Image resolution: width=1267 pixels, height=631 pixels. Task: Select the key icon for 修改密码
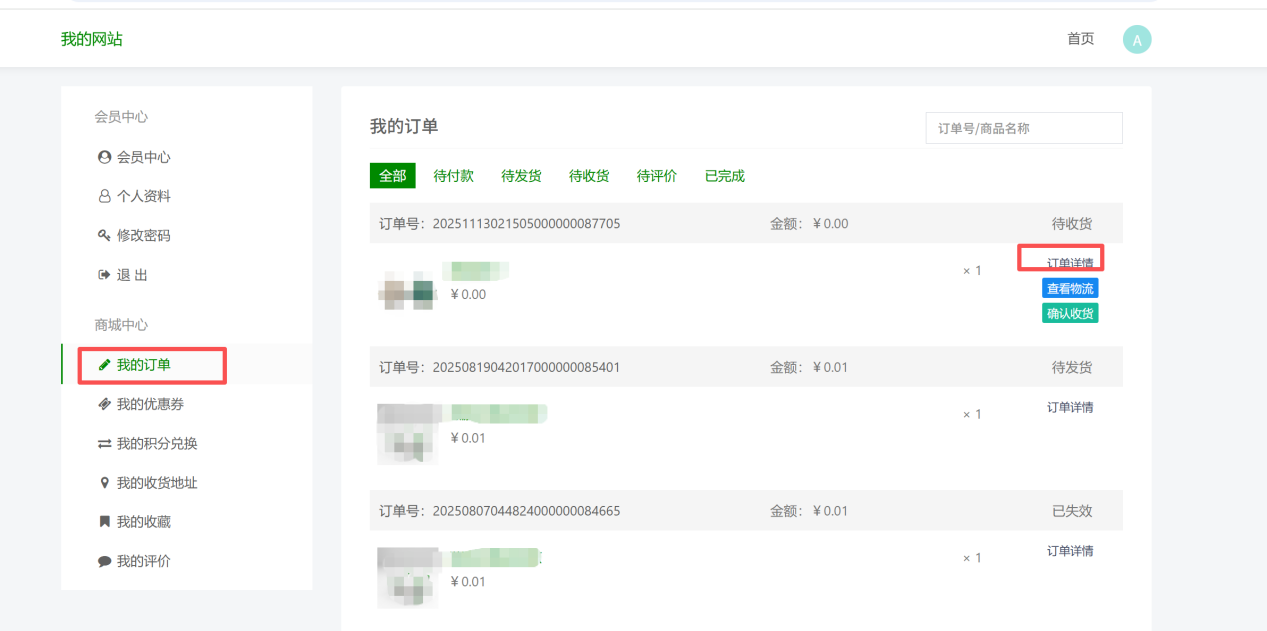(104, 235)
